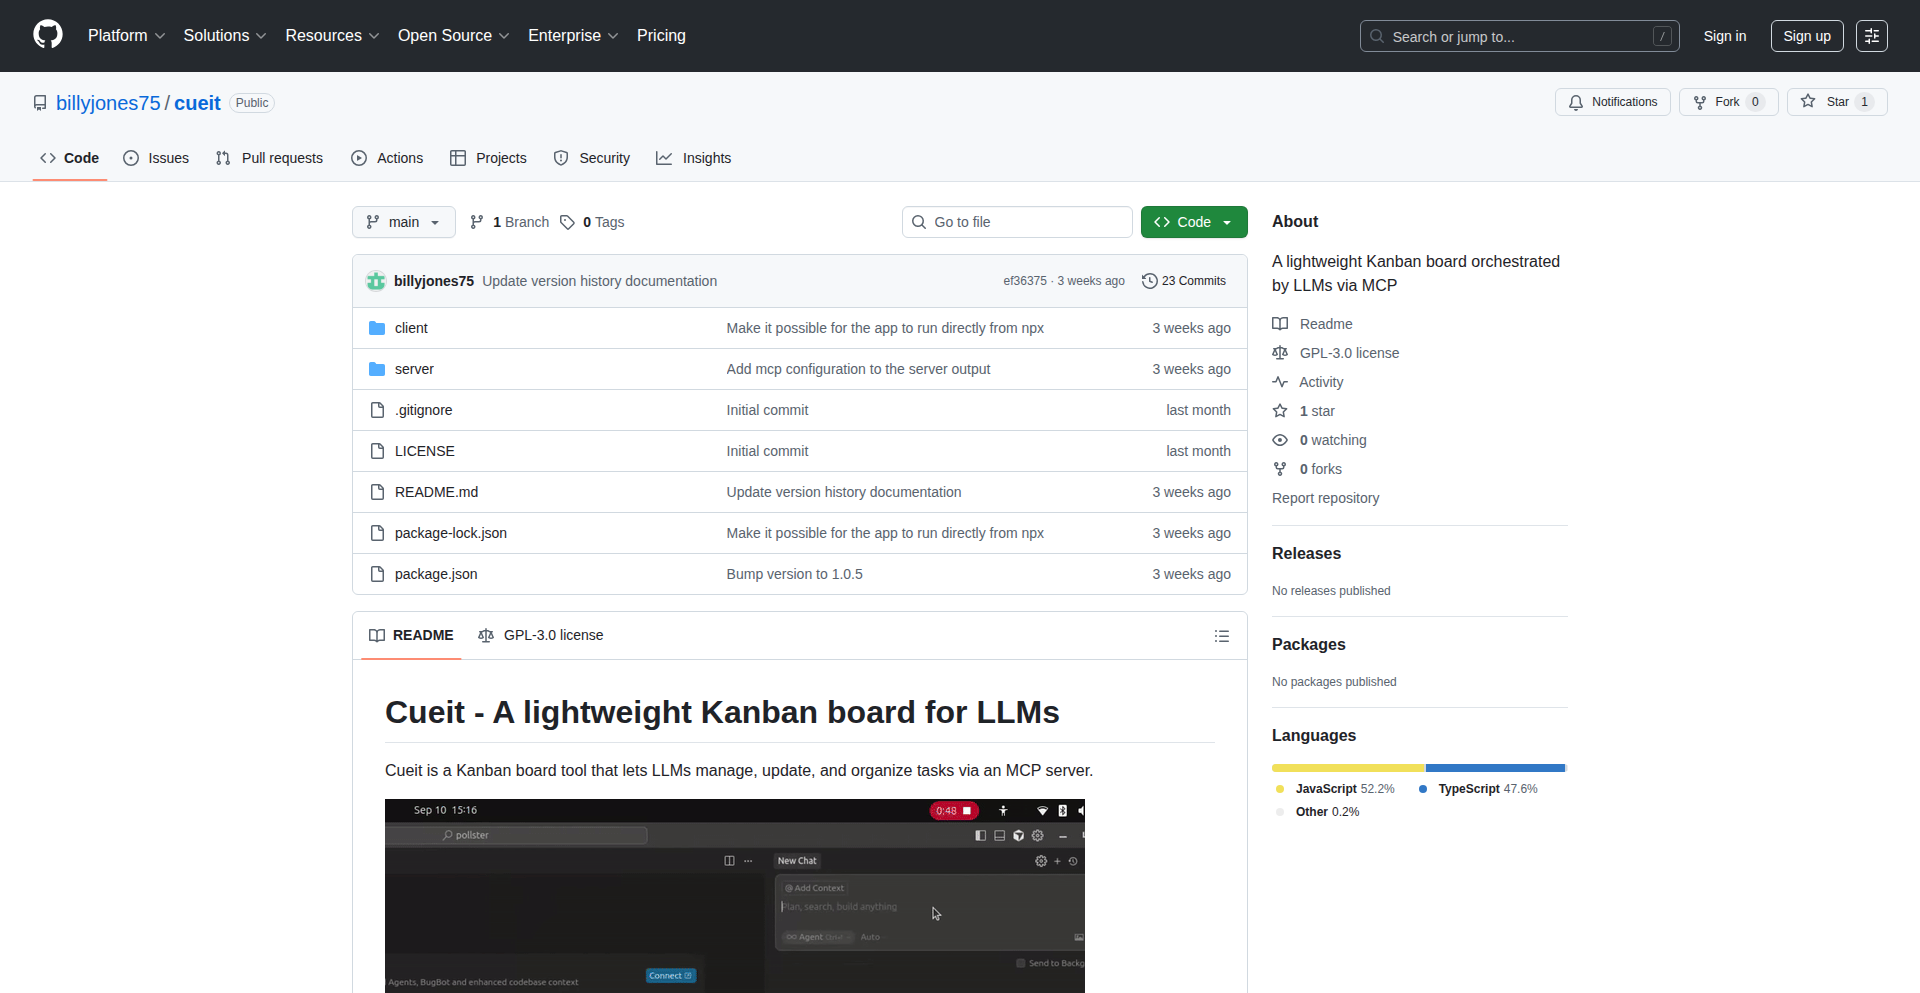
Task: Click the TypeScript language link
Action: tap(1478, 789)
